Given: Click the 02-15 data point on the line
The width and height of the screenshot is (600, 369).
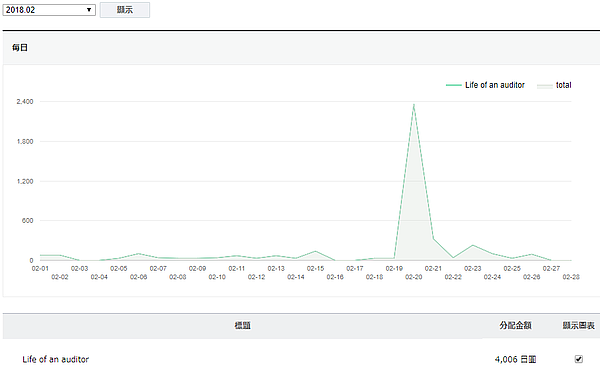Looking at the screenshot, I should pyautogui.click(x=315, y=251).
